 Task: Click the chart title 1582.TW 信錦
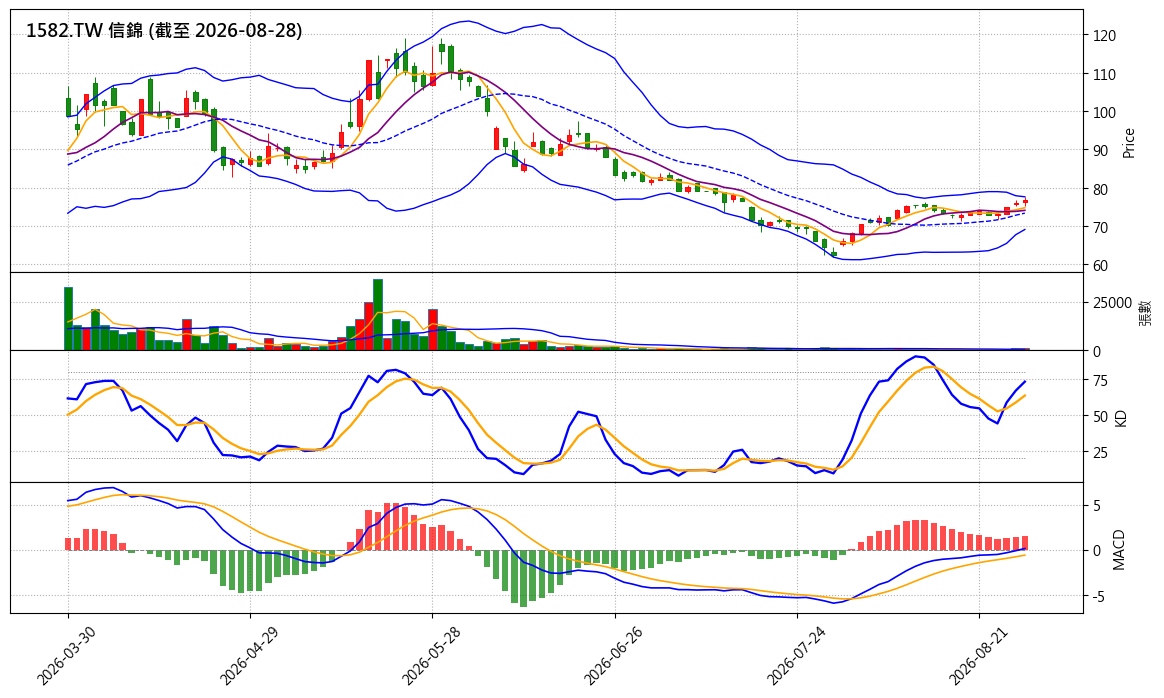point(85,30)
